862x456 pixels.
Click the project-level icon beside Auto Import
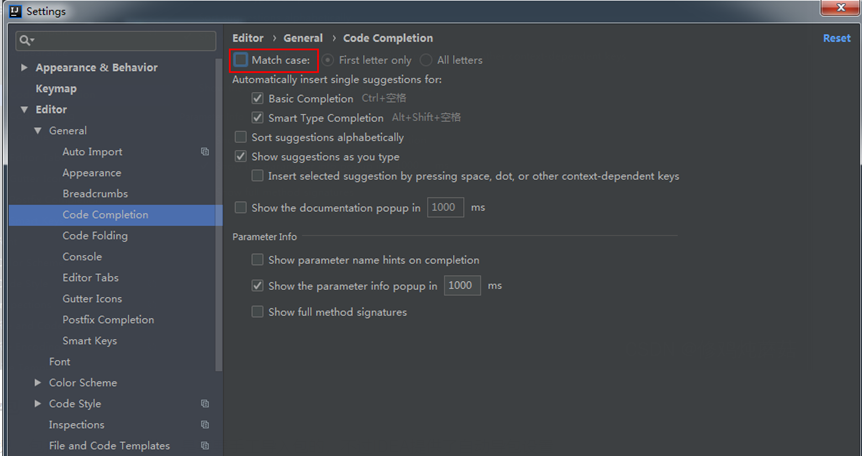pyautogui.click(x=205, y=152)
